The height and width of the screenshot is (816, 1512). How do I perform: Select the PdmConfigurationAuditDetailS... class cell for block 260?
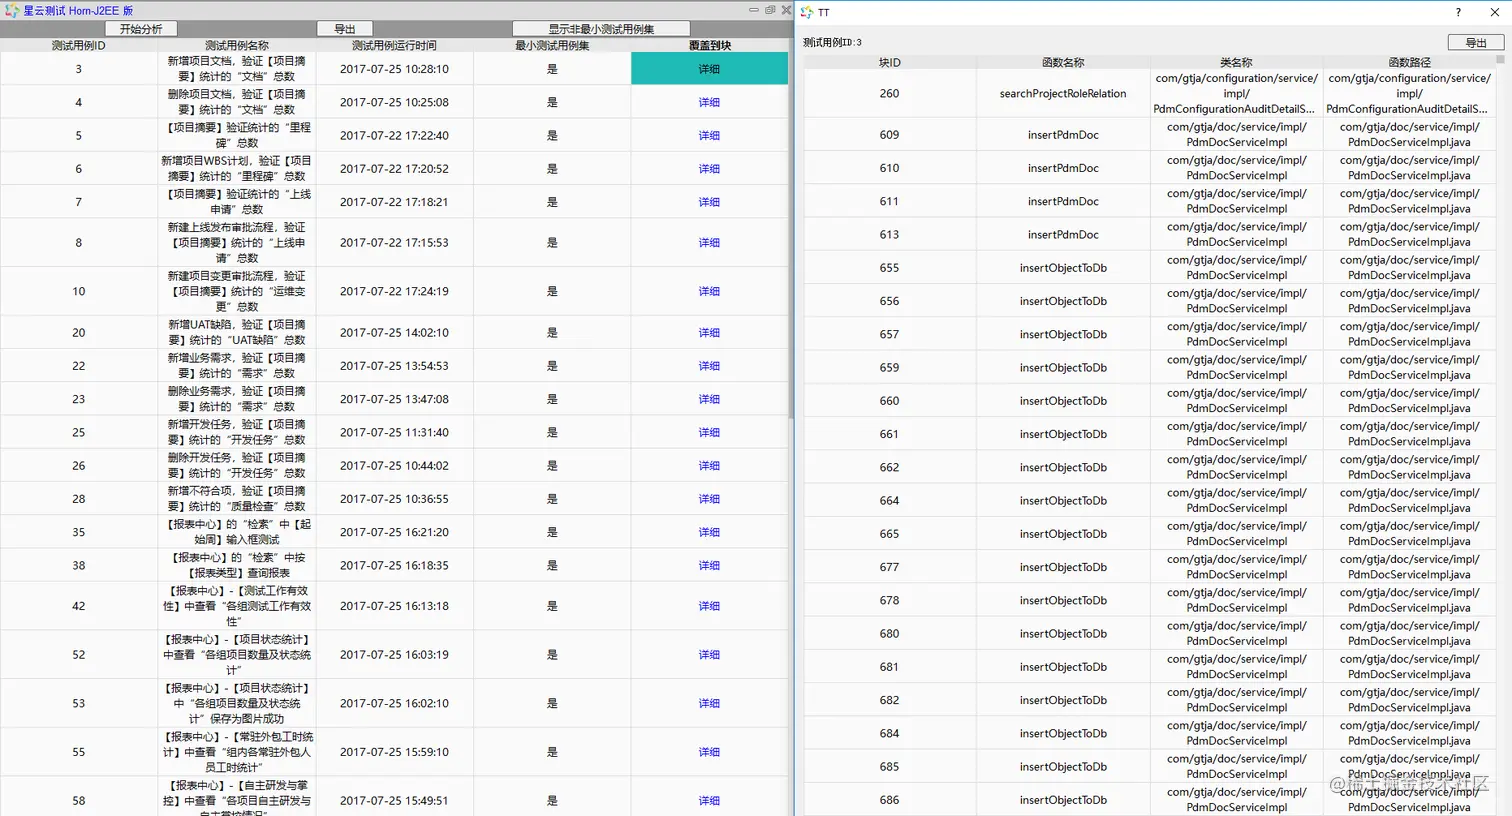click(1237, 93)
